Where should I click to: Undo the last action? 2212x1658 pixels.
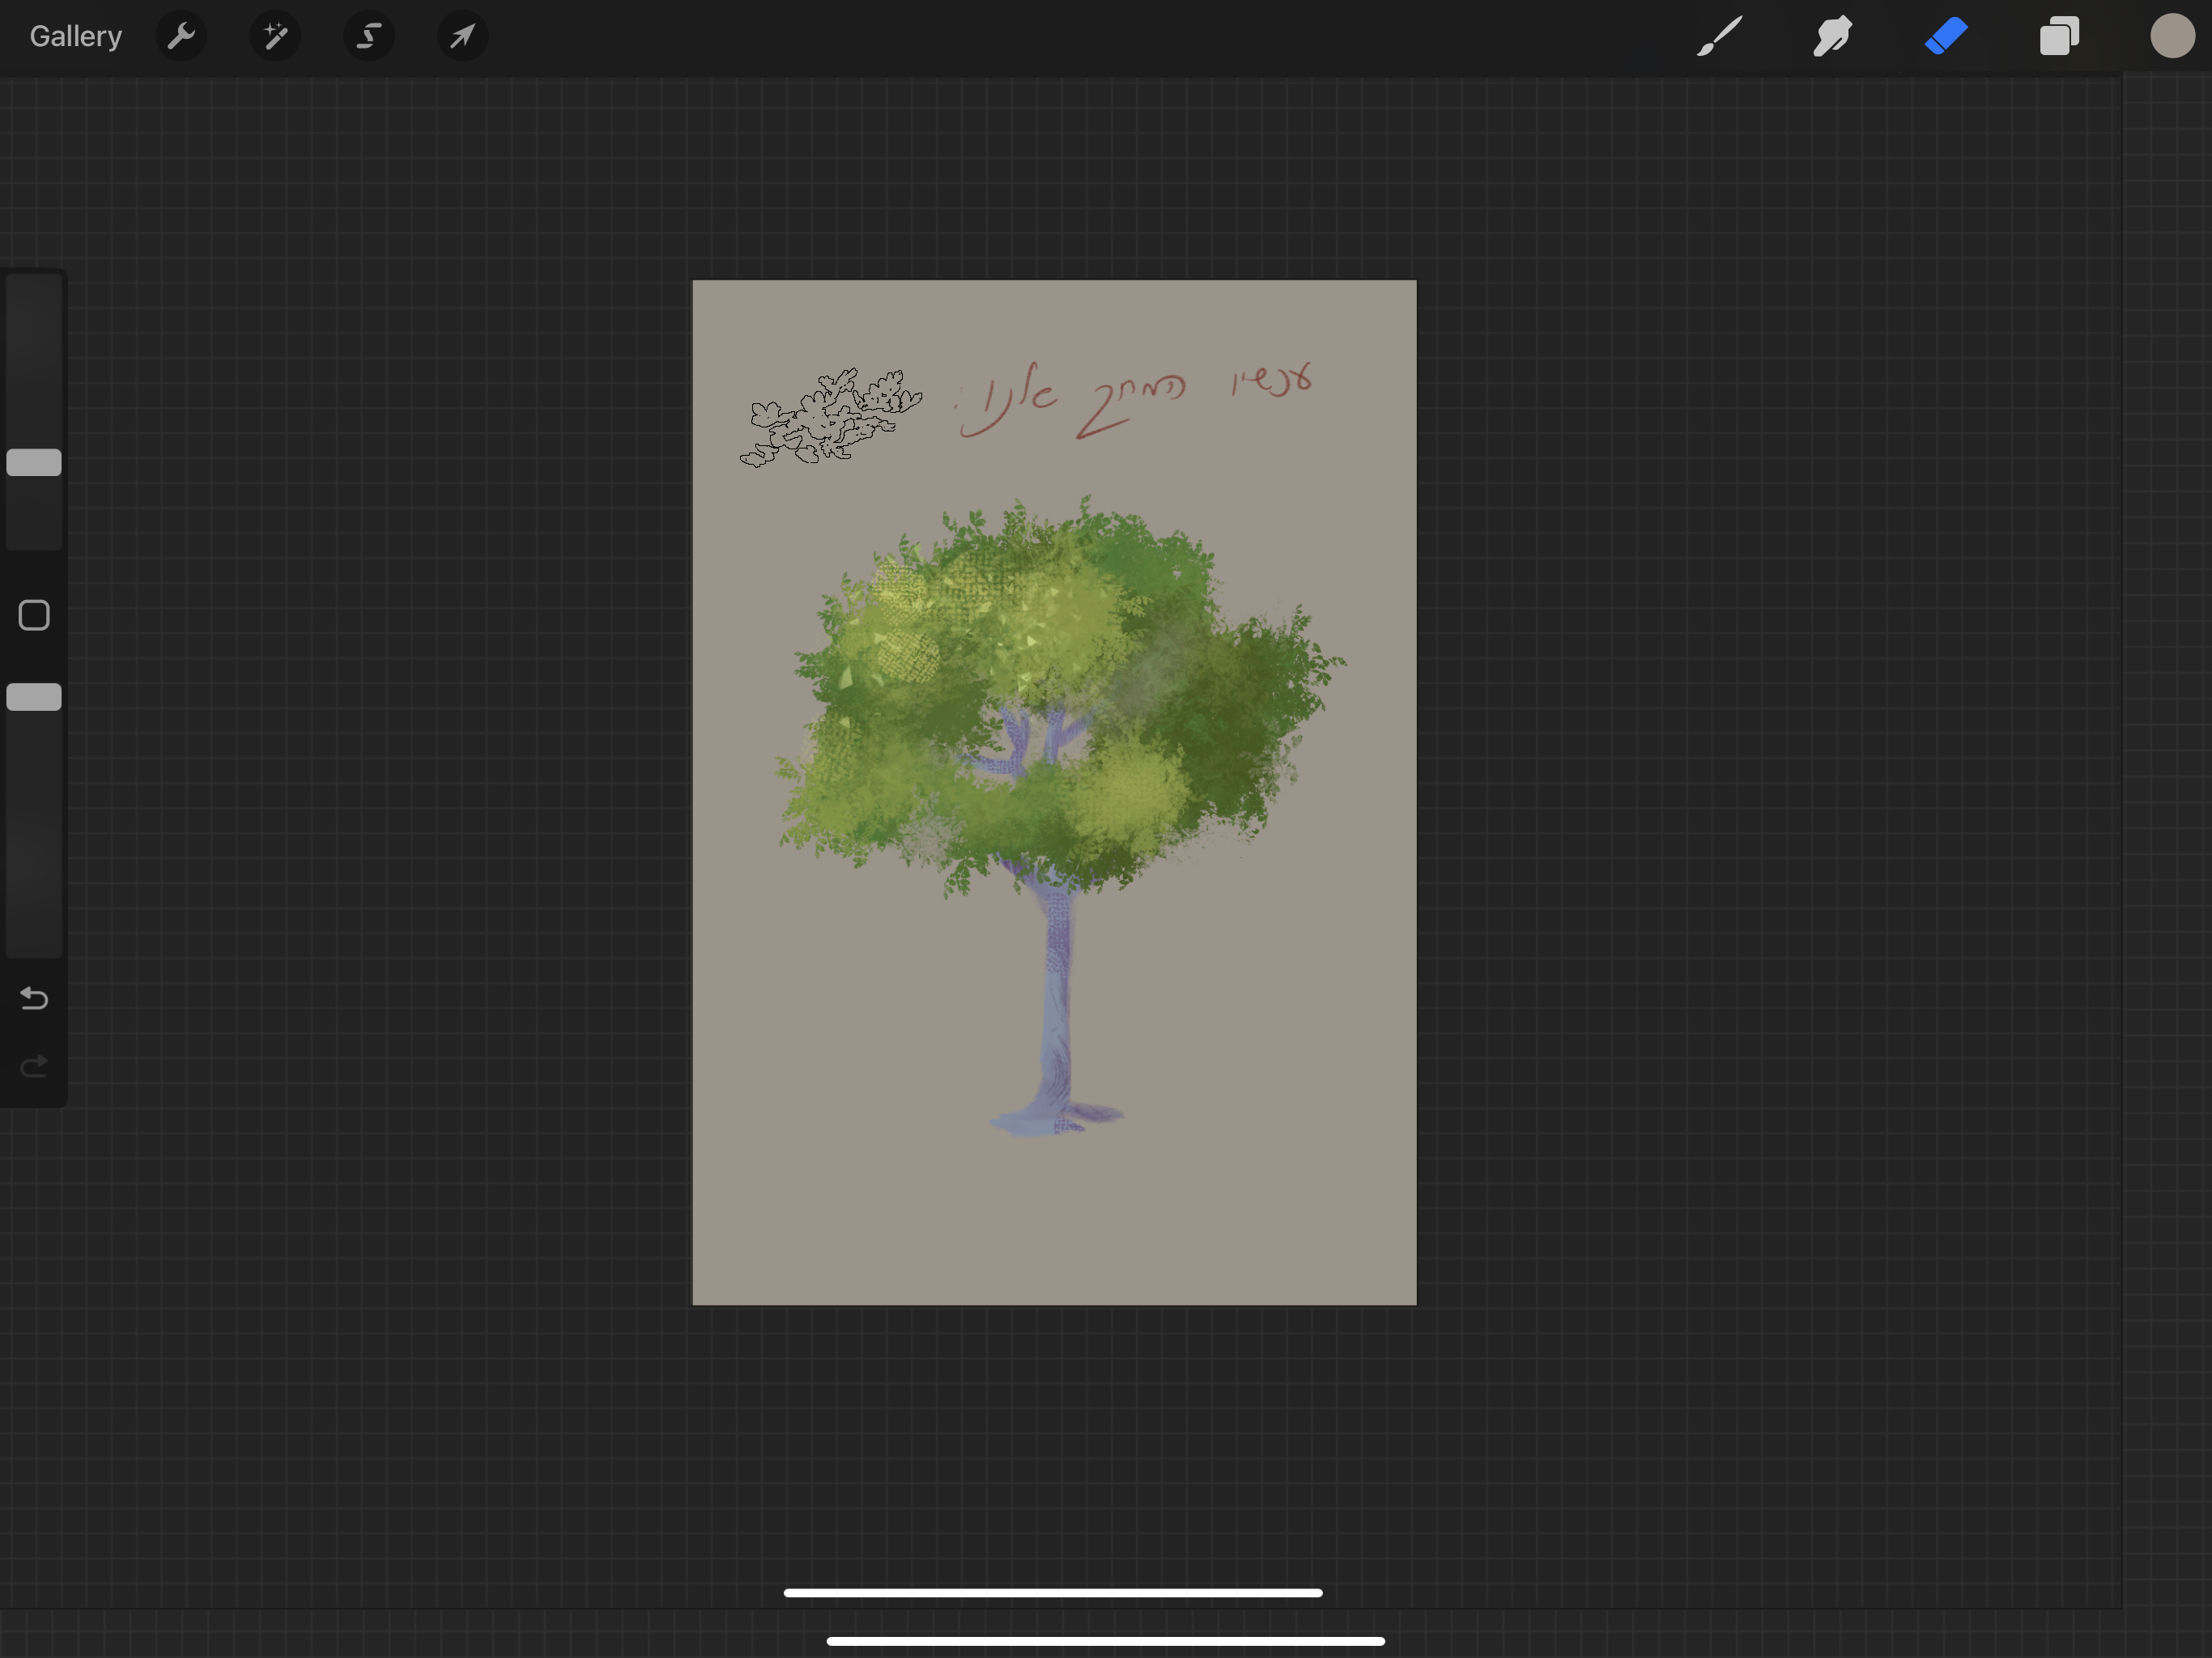[34, 998]
